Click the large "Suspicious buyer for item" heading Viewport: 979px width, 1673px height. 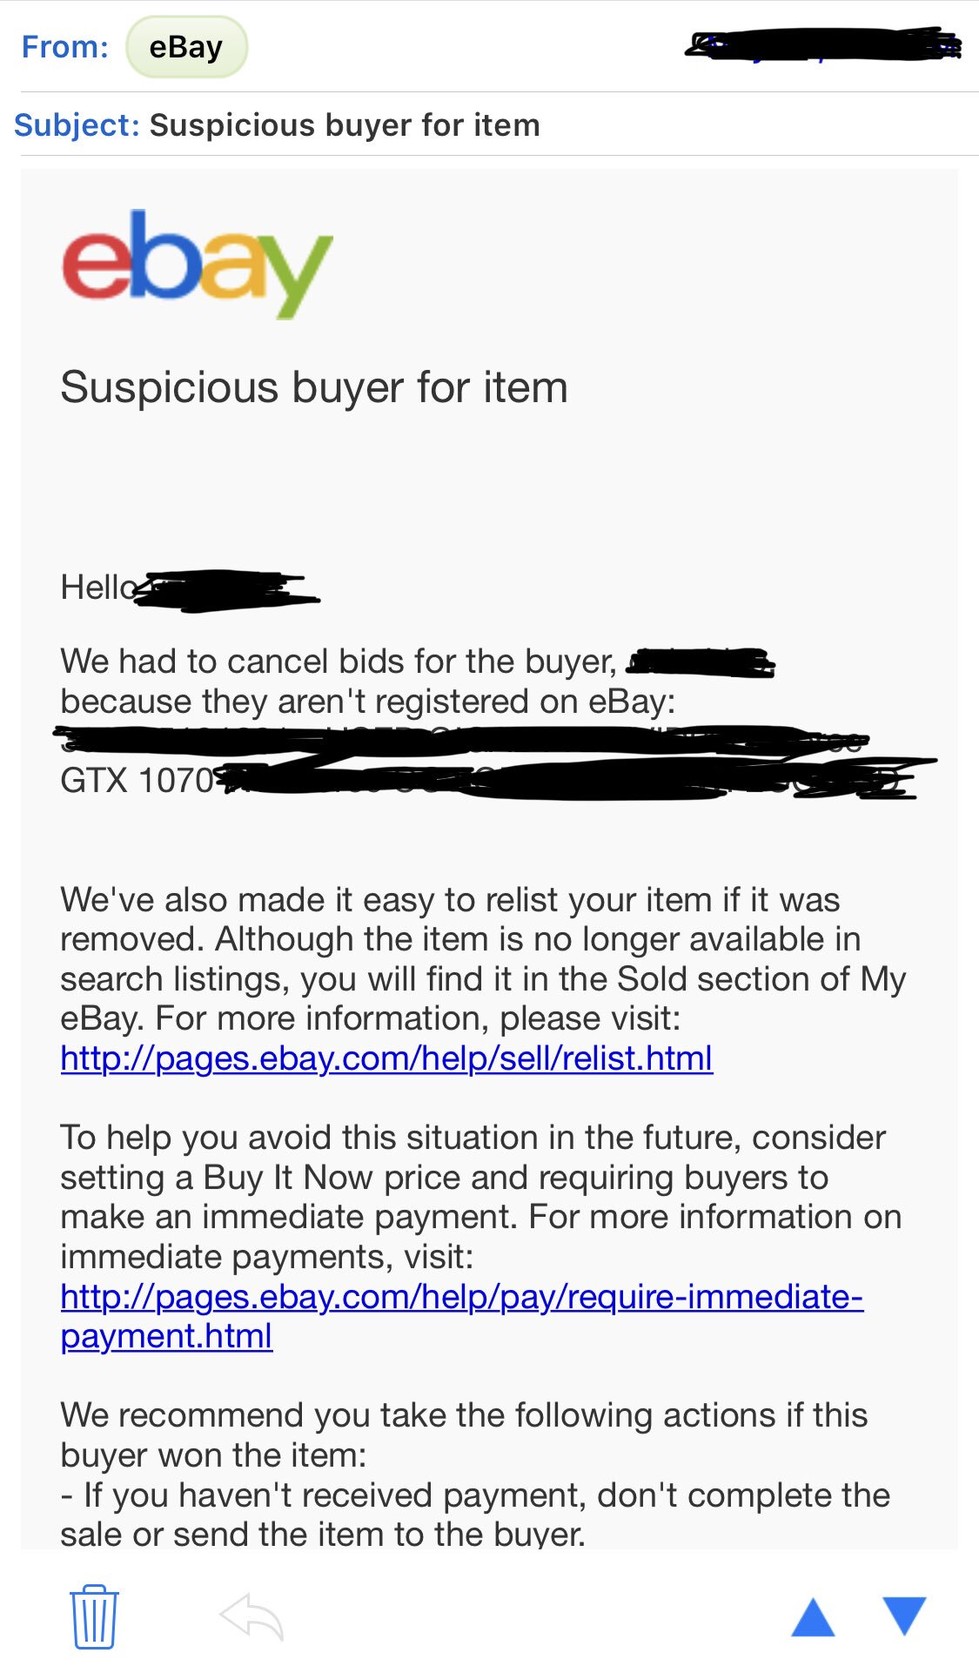[314, 387]
